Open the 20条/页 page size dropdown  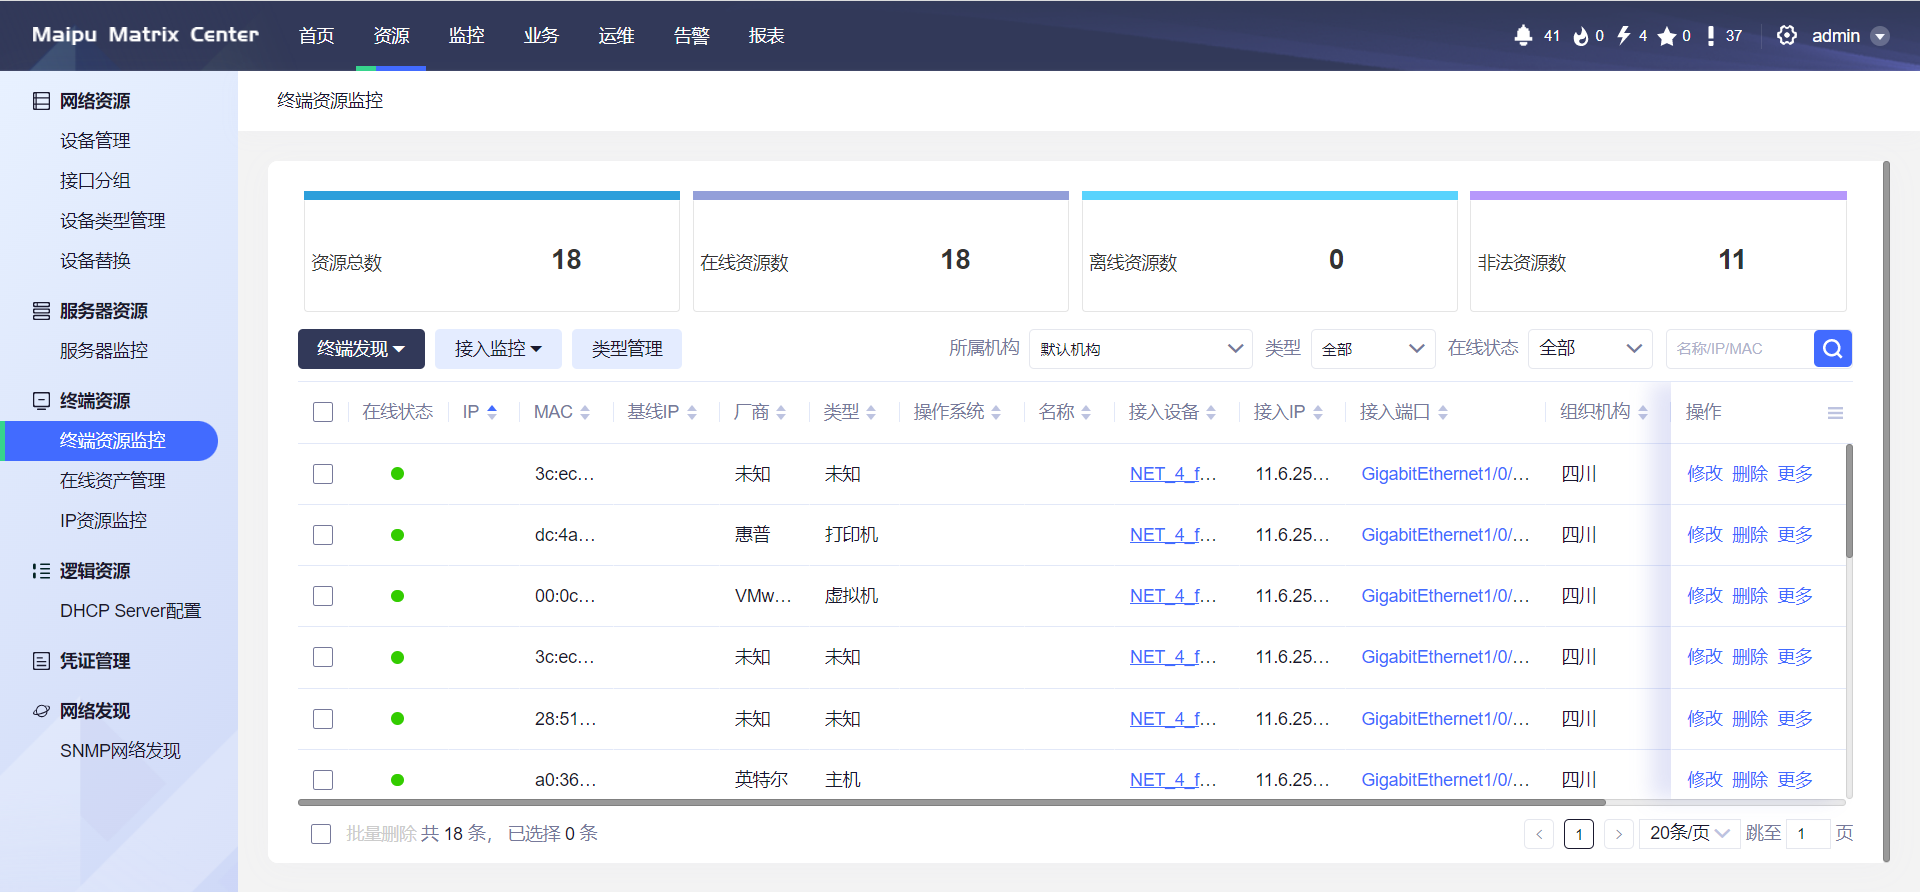click(1690, 833)
